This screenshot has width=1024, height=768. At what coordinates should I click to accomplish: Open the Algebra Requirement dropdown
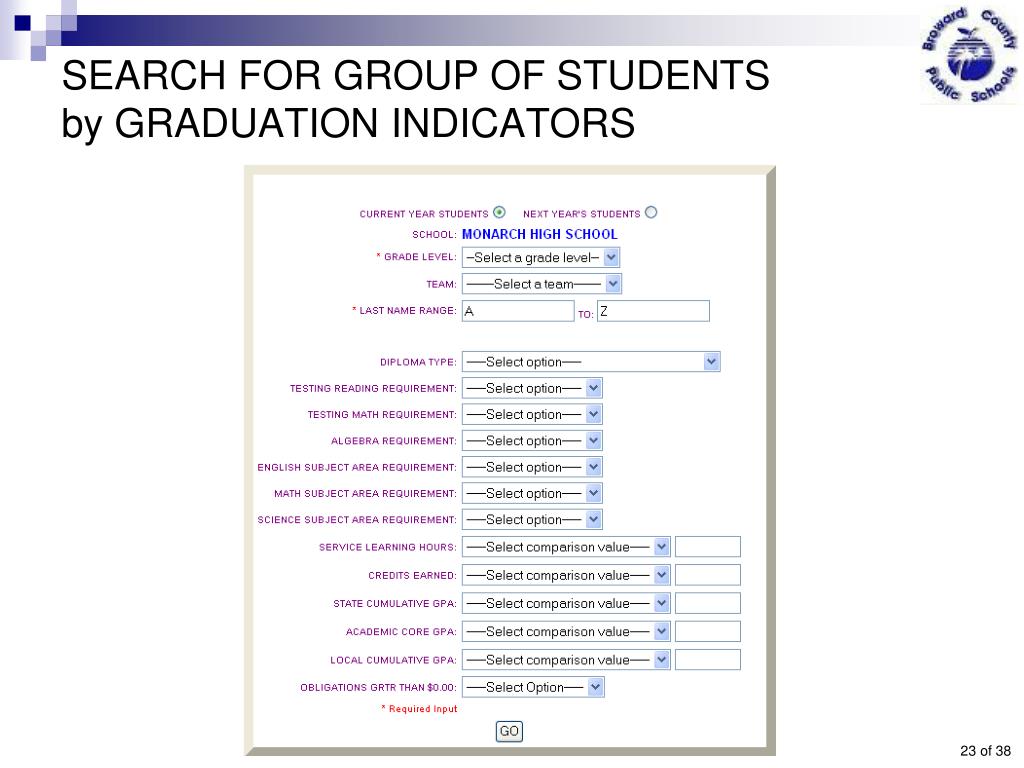(x=532, y=441)
